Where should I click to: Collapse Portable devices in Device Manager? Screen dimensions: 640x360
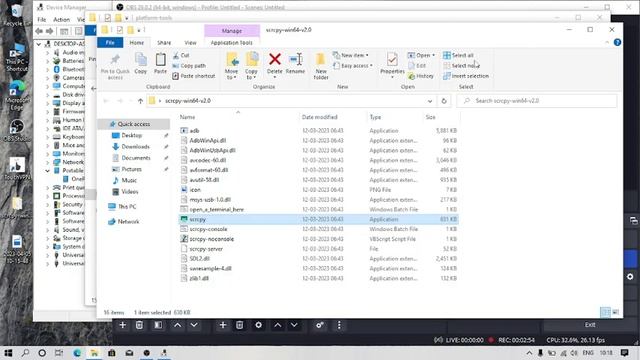click(x=47, y=171)
